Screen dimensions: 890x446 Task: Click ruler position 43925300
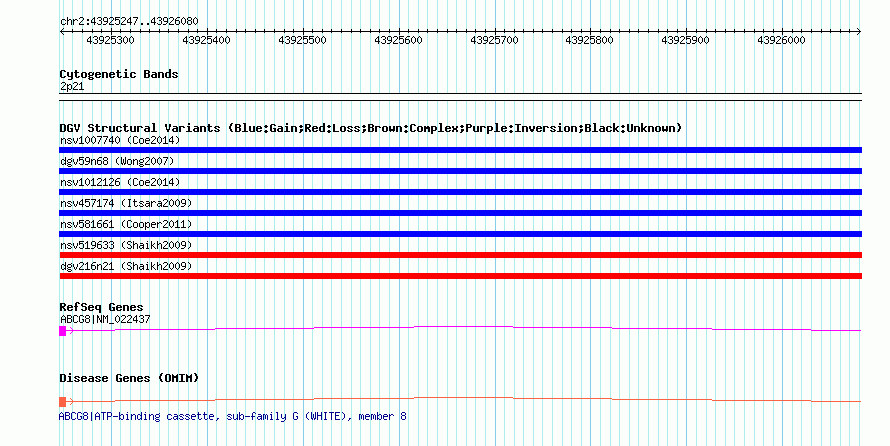point(111,41)
